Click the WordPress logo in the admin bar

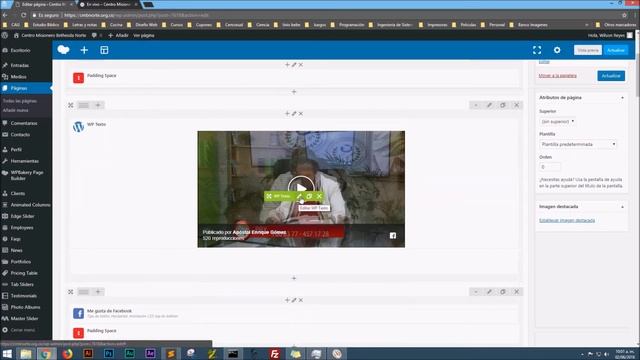[x=5, y=36]
